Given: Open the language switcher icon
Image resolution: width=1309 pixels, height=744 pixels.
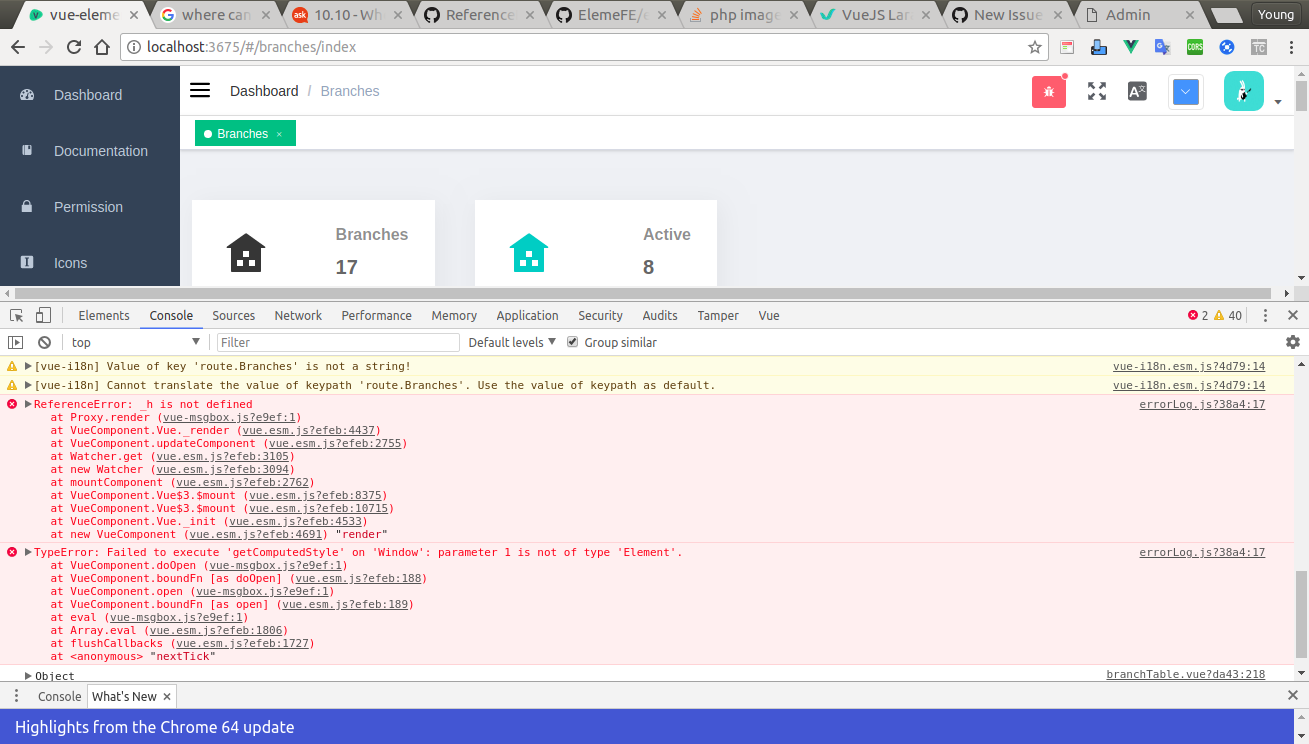Looking at the screenshot, I should pyautogui.click(x=1137, y=91).
